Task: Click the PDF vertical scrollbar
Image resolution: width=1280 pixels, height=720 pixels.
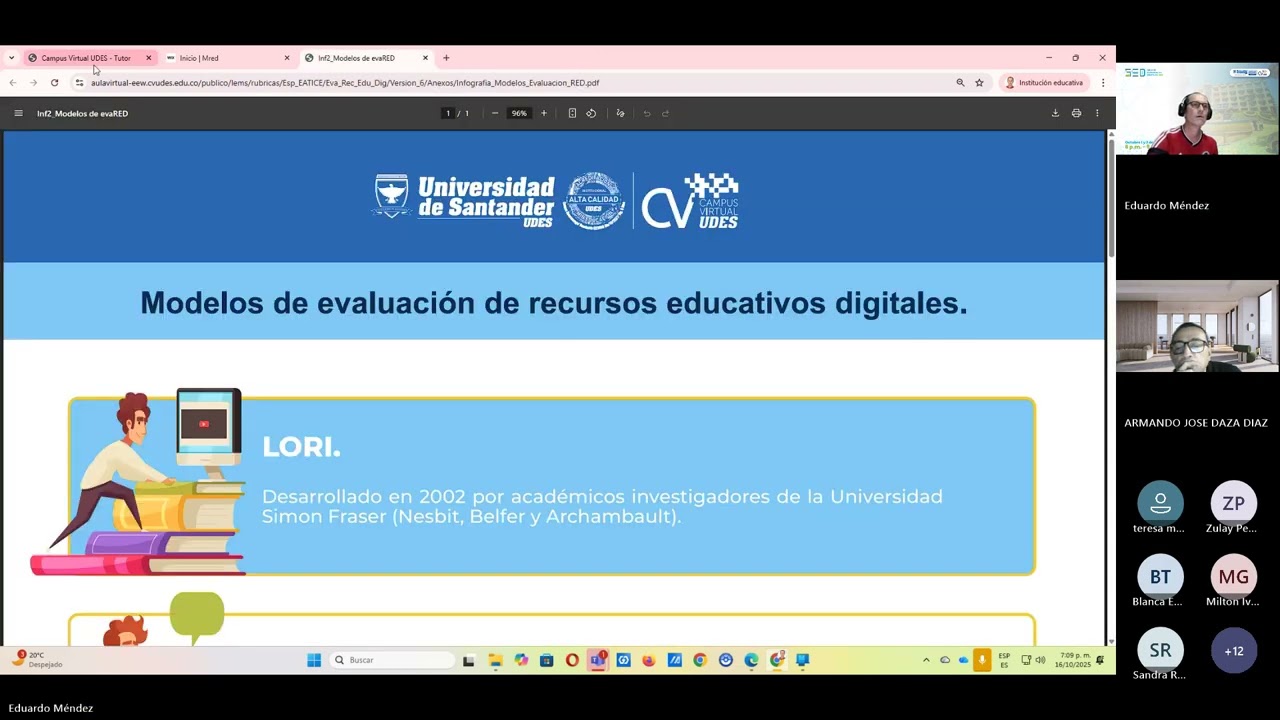Action: click(1110, 197)
